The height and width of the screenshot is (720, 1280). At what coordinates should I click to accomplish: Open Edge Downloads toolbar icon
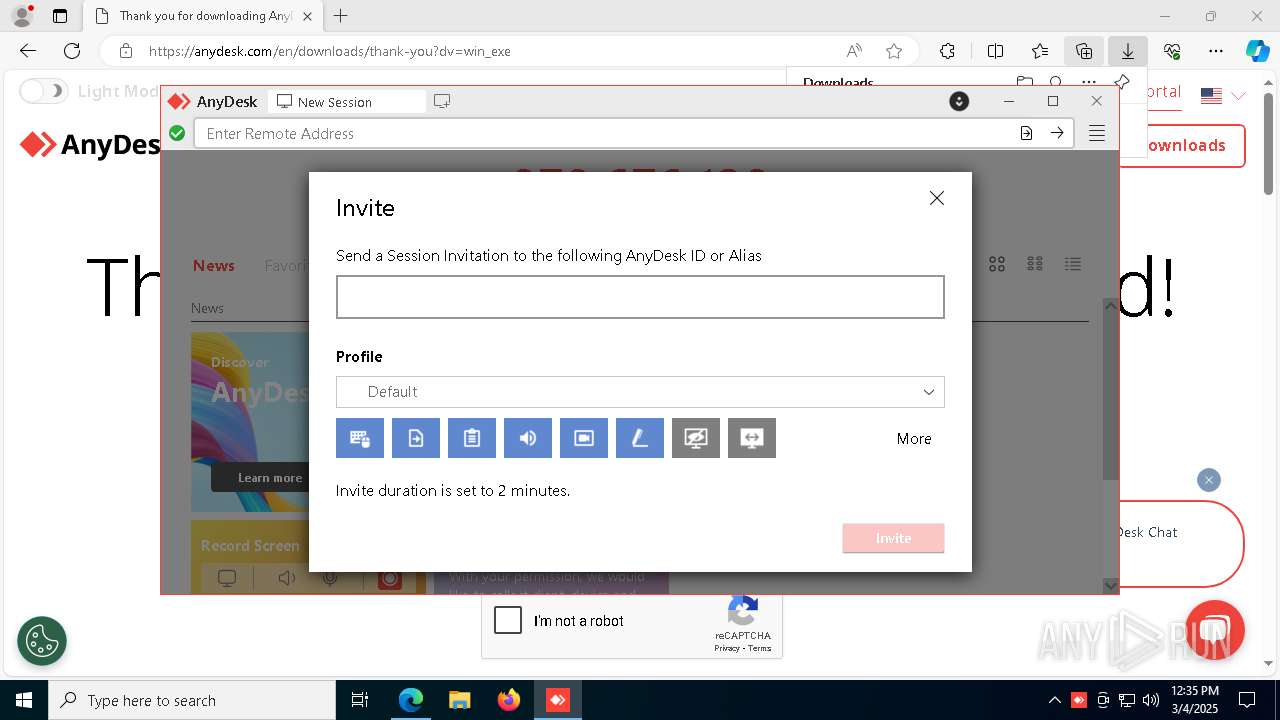[1128, 51]
